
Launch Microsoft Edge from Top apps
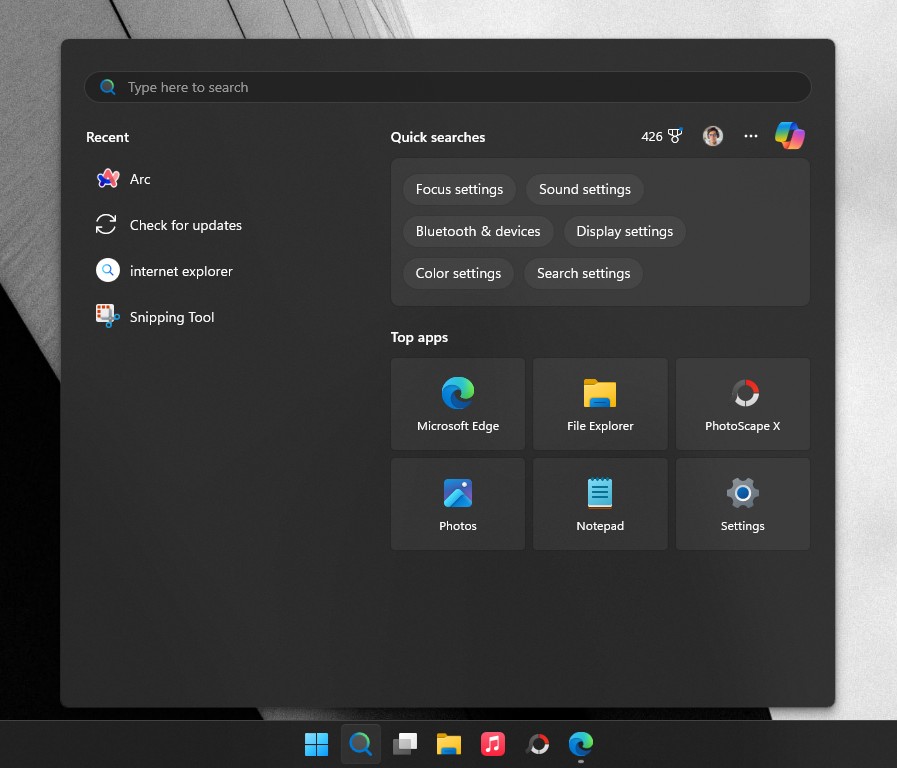click(x=457, y=404)
